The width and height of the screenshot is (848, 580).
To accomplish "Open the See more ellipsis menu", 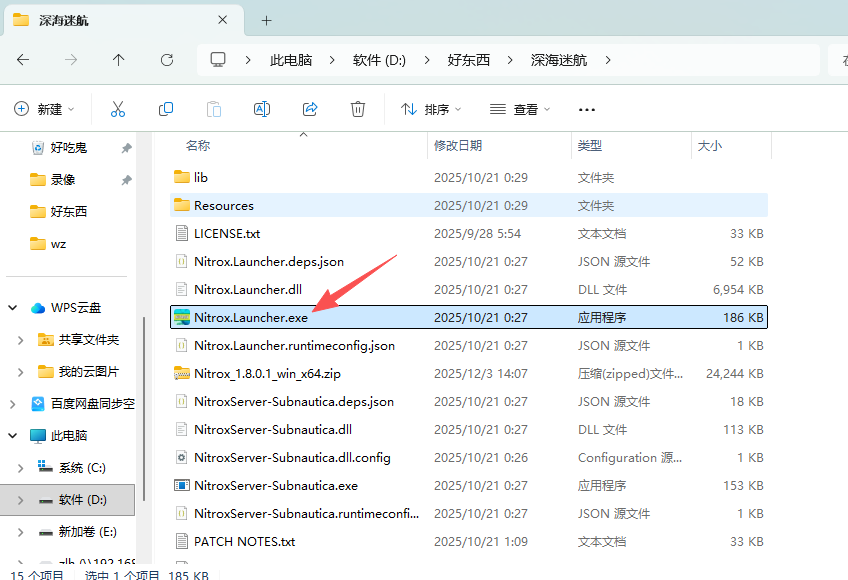I will pyautogui.click(x=587, y=109).
